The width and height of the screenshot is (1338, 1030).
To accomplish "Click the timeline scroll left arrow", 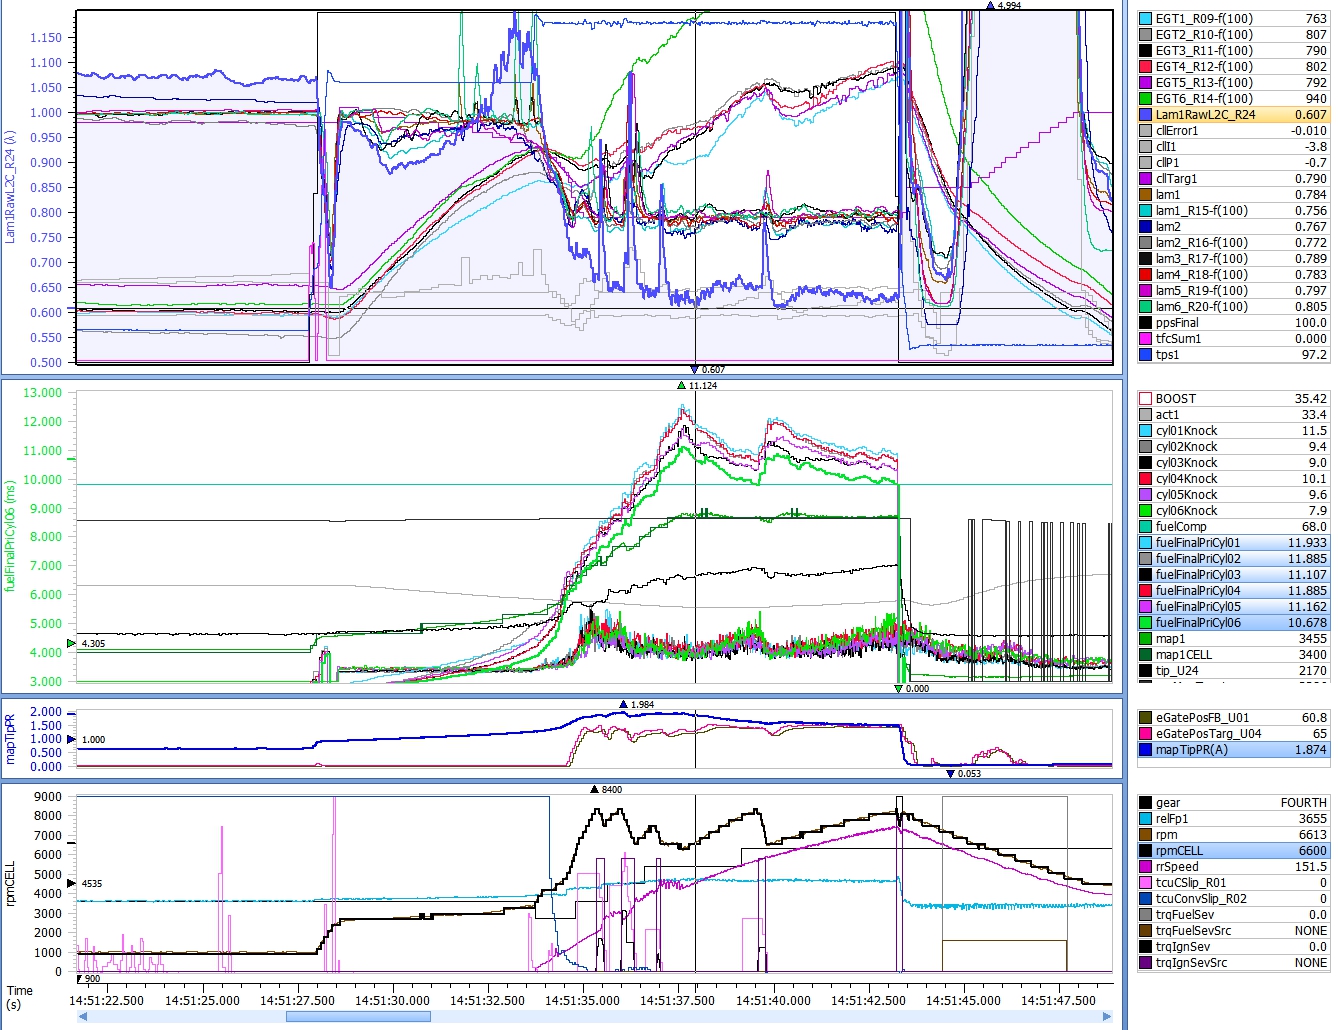I will coord(83,1017).
